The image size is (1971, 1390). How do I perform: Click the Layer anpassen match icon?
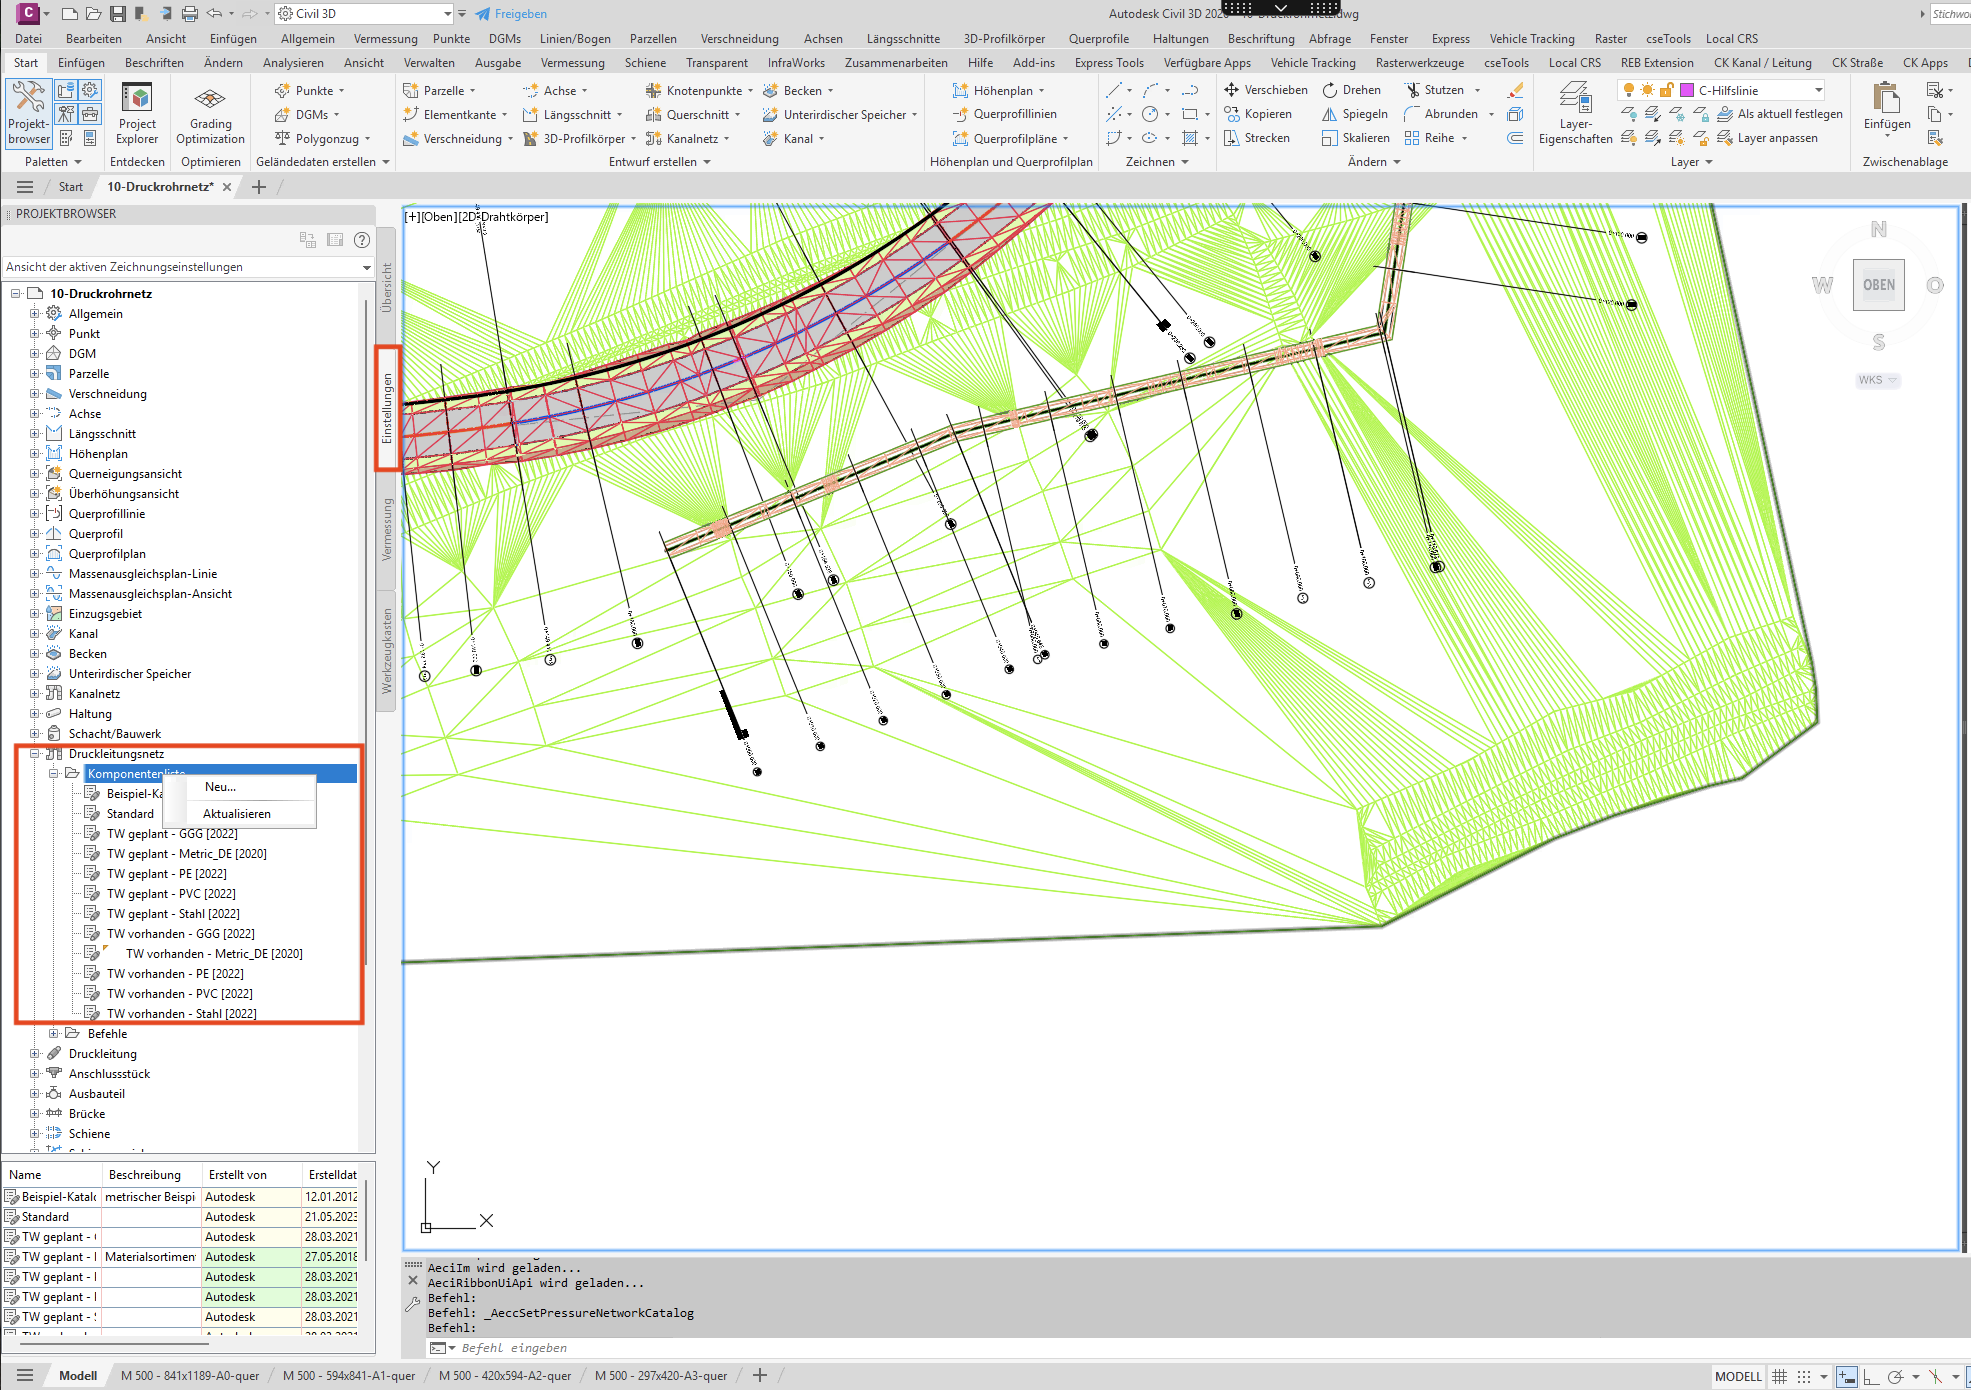[1725, 138]
